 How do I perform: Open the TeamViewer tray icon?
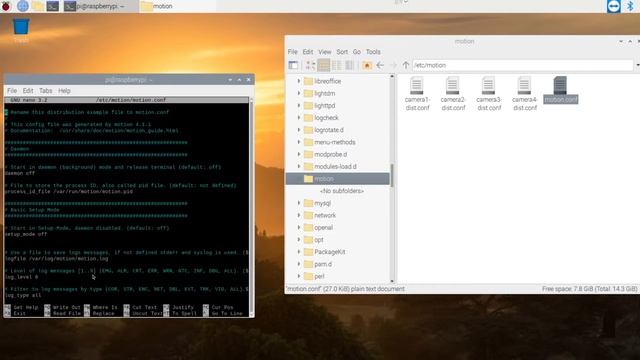613,6
